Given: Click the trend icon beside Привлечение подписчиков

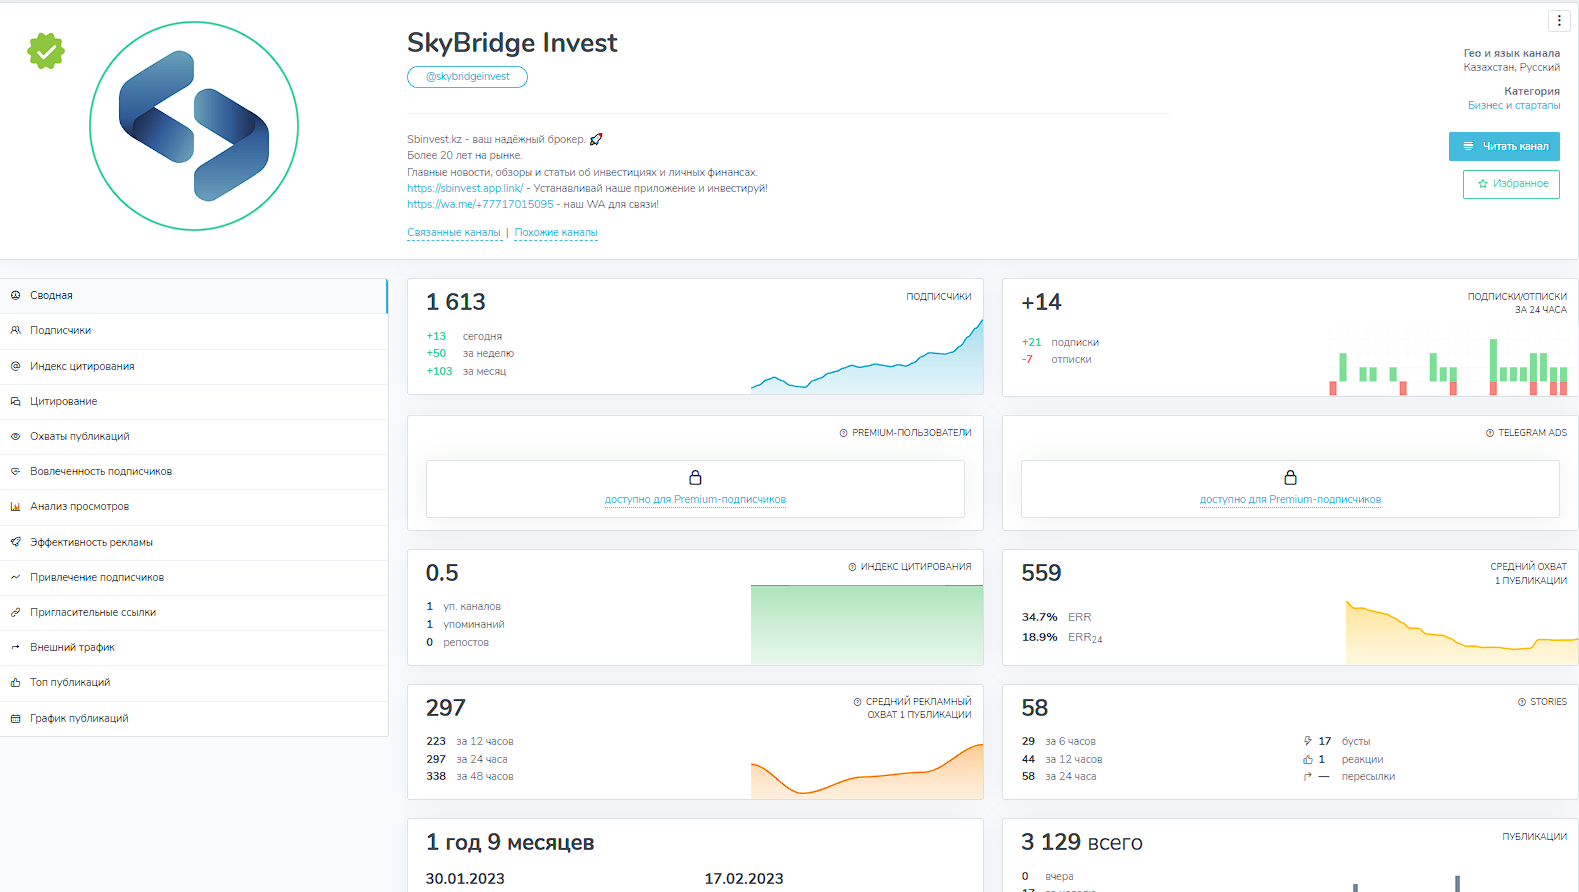Looking at the screenshot, I should click(15, 578).
